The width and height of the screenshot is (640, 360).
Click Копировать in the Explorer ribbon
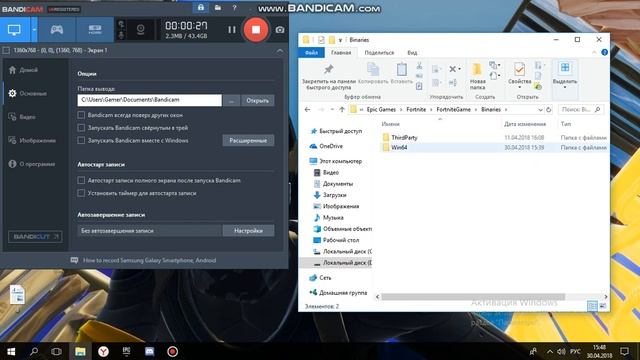point(373,74)
